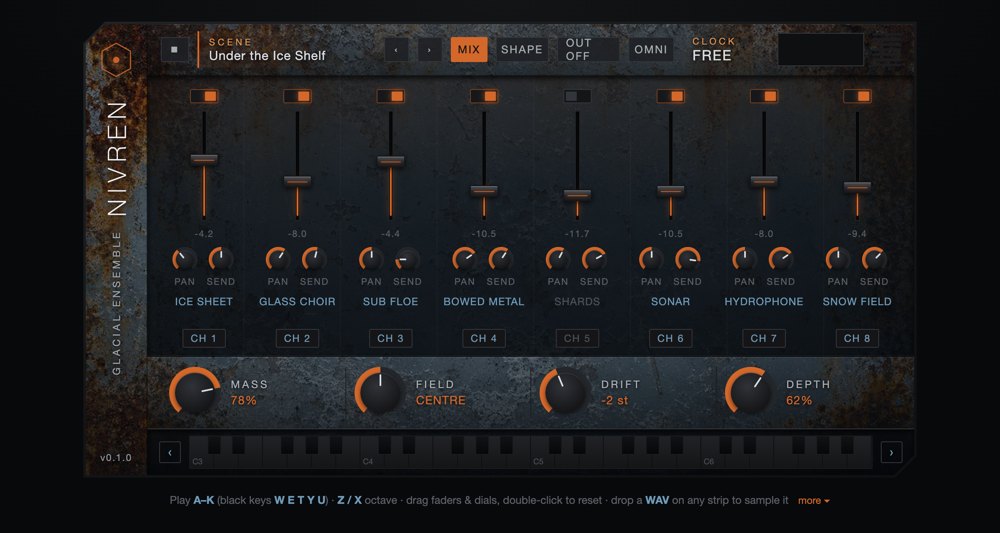This screenshot has height=533, width=1000.
Task: Click the Snow Field SEND knob
Action: point(874,259)
